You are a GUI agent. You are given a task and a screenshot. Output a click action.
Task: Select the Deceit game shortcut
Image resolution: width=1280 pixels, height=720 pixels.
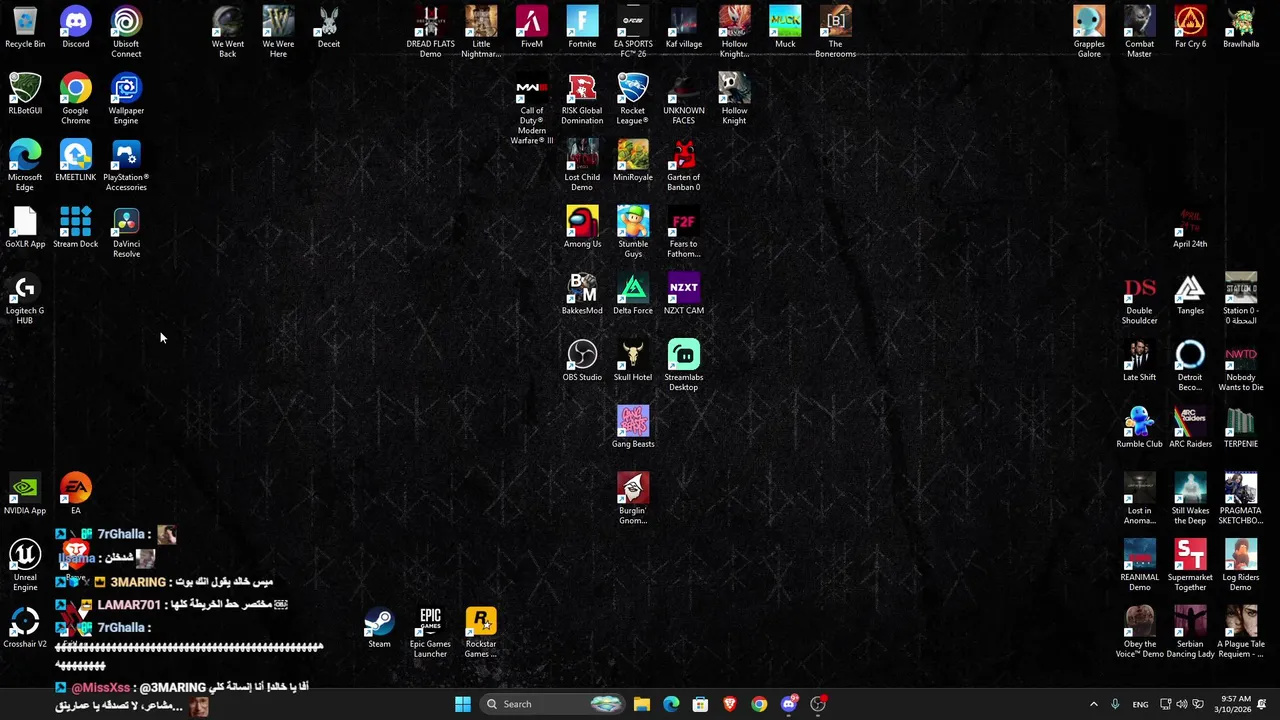(329, 28)
